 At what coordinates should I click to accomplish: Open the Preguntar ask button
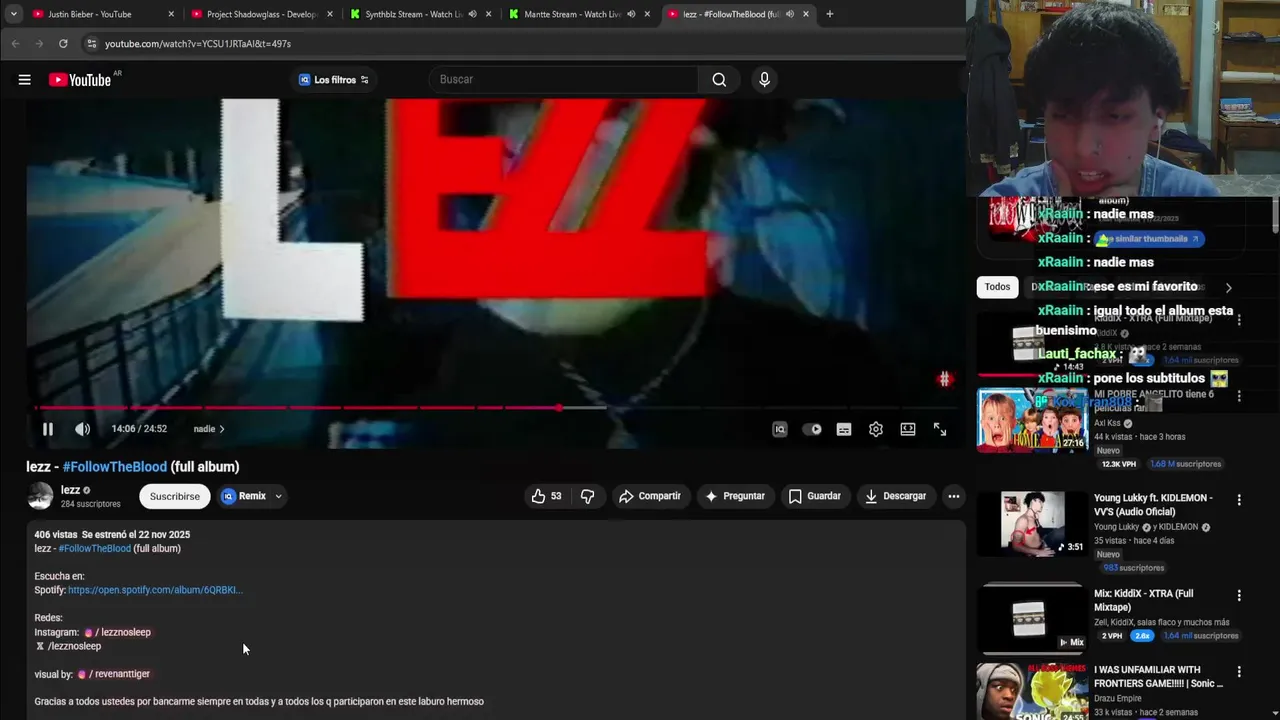(x=735, y=496)
